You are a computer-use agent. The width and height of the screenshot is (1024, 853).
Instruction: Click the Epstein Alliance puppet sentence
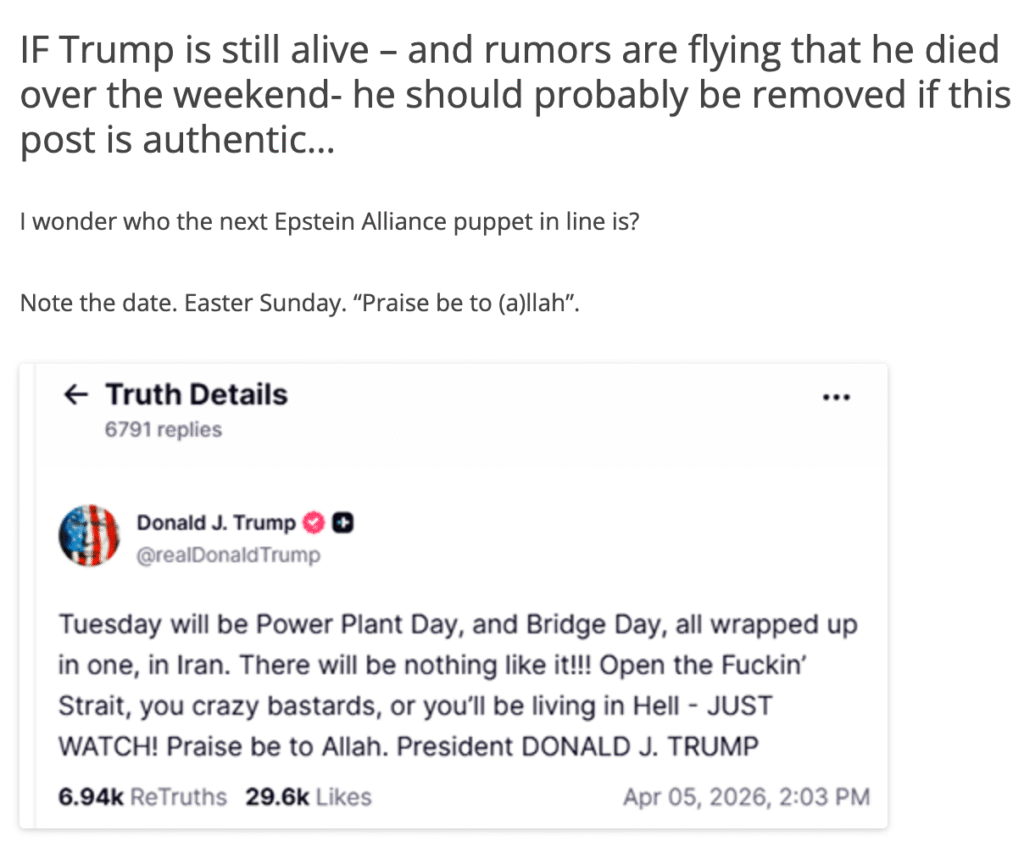(329, 221)
